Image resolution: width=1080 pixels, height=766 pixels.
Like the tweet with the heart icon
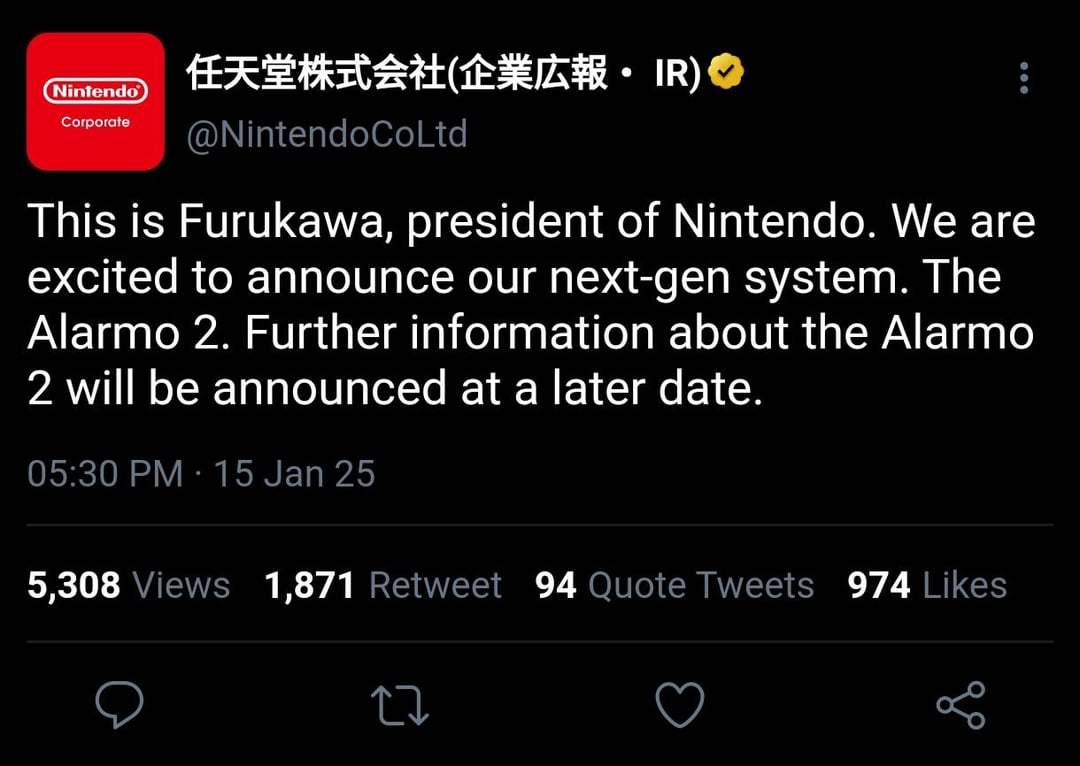coord(679,705)
